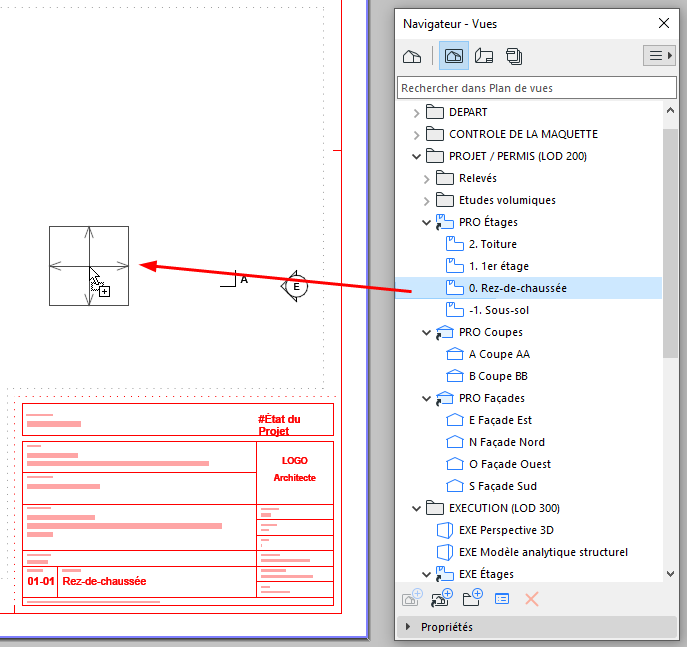Click the save current view button

tap(412, 598)
